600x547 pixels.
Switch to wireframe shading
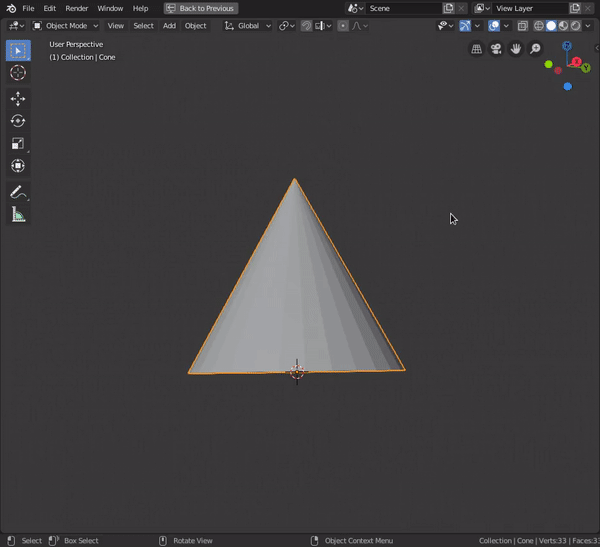coord(539,26)
